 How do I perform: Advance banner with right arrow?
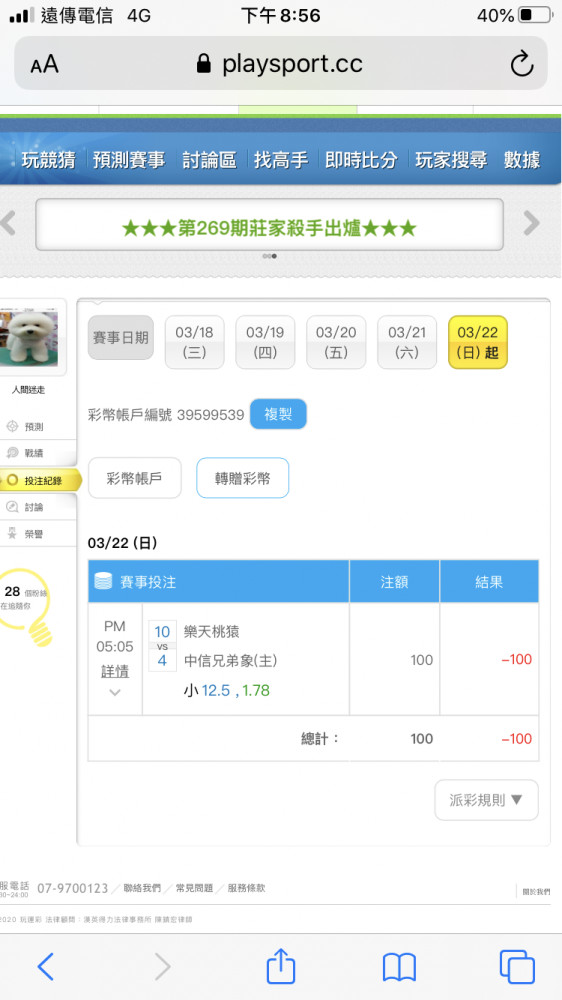(x=531, y=223)
